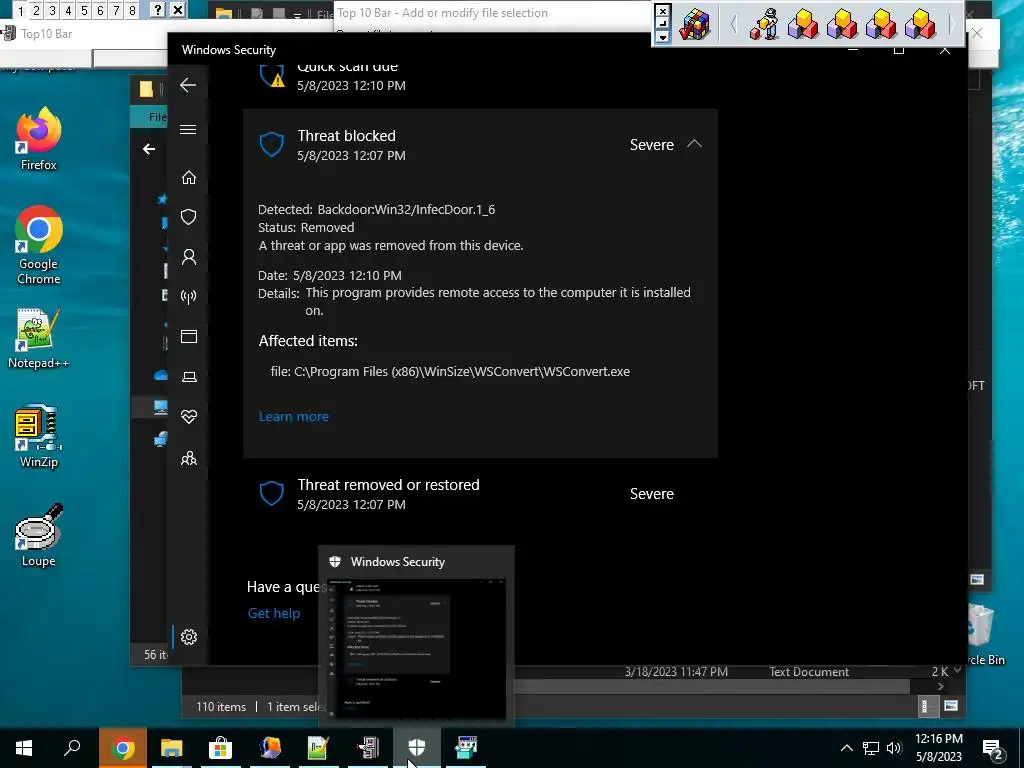
Task: Open Virus & threat protection shield icon
Action: [189, 217]
